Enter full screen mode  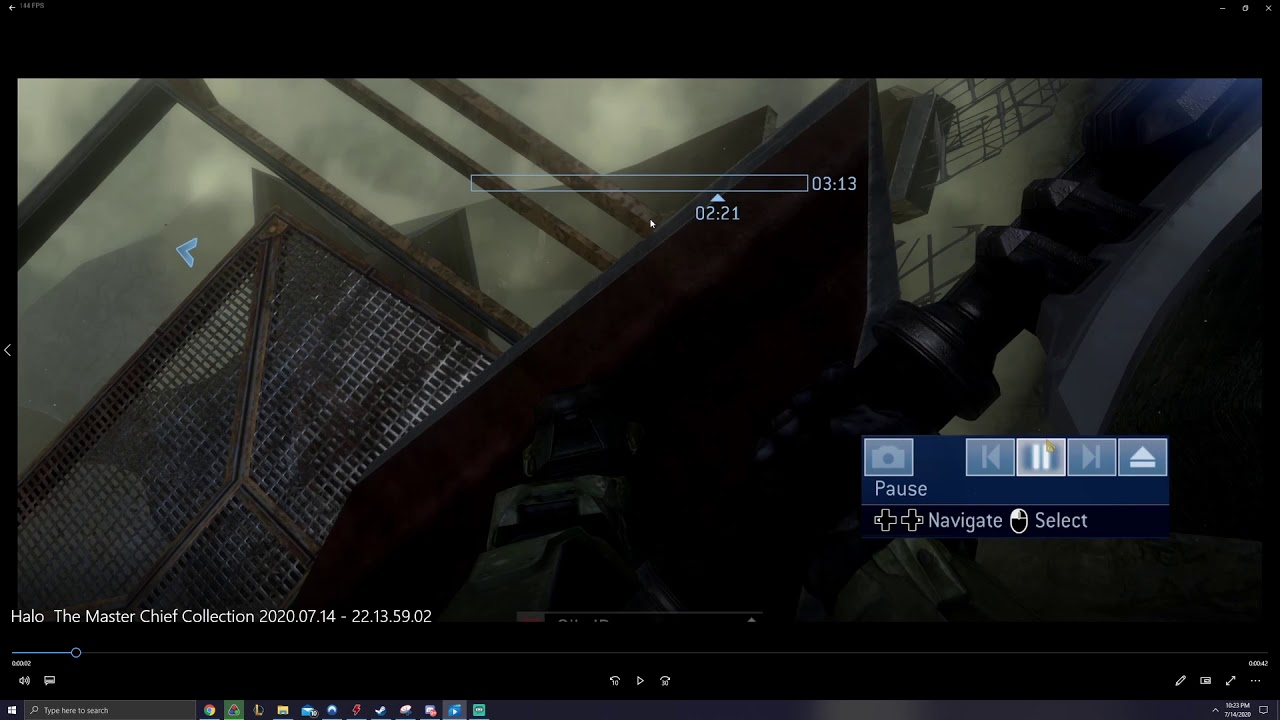[x=1230, y=681]
